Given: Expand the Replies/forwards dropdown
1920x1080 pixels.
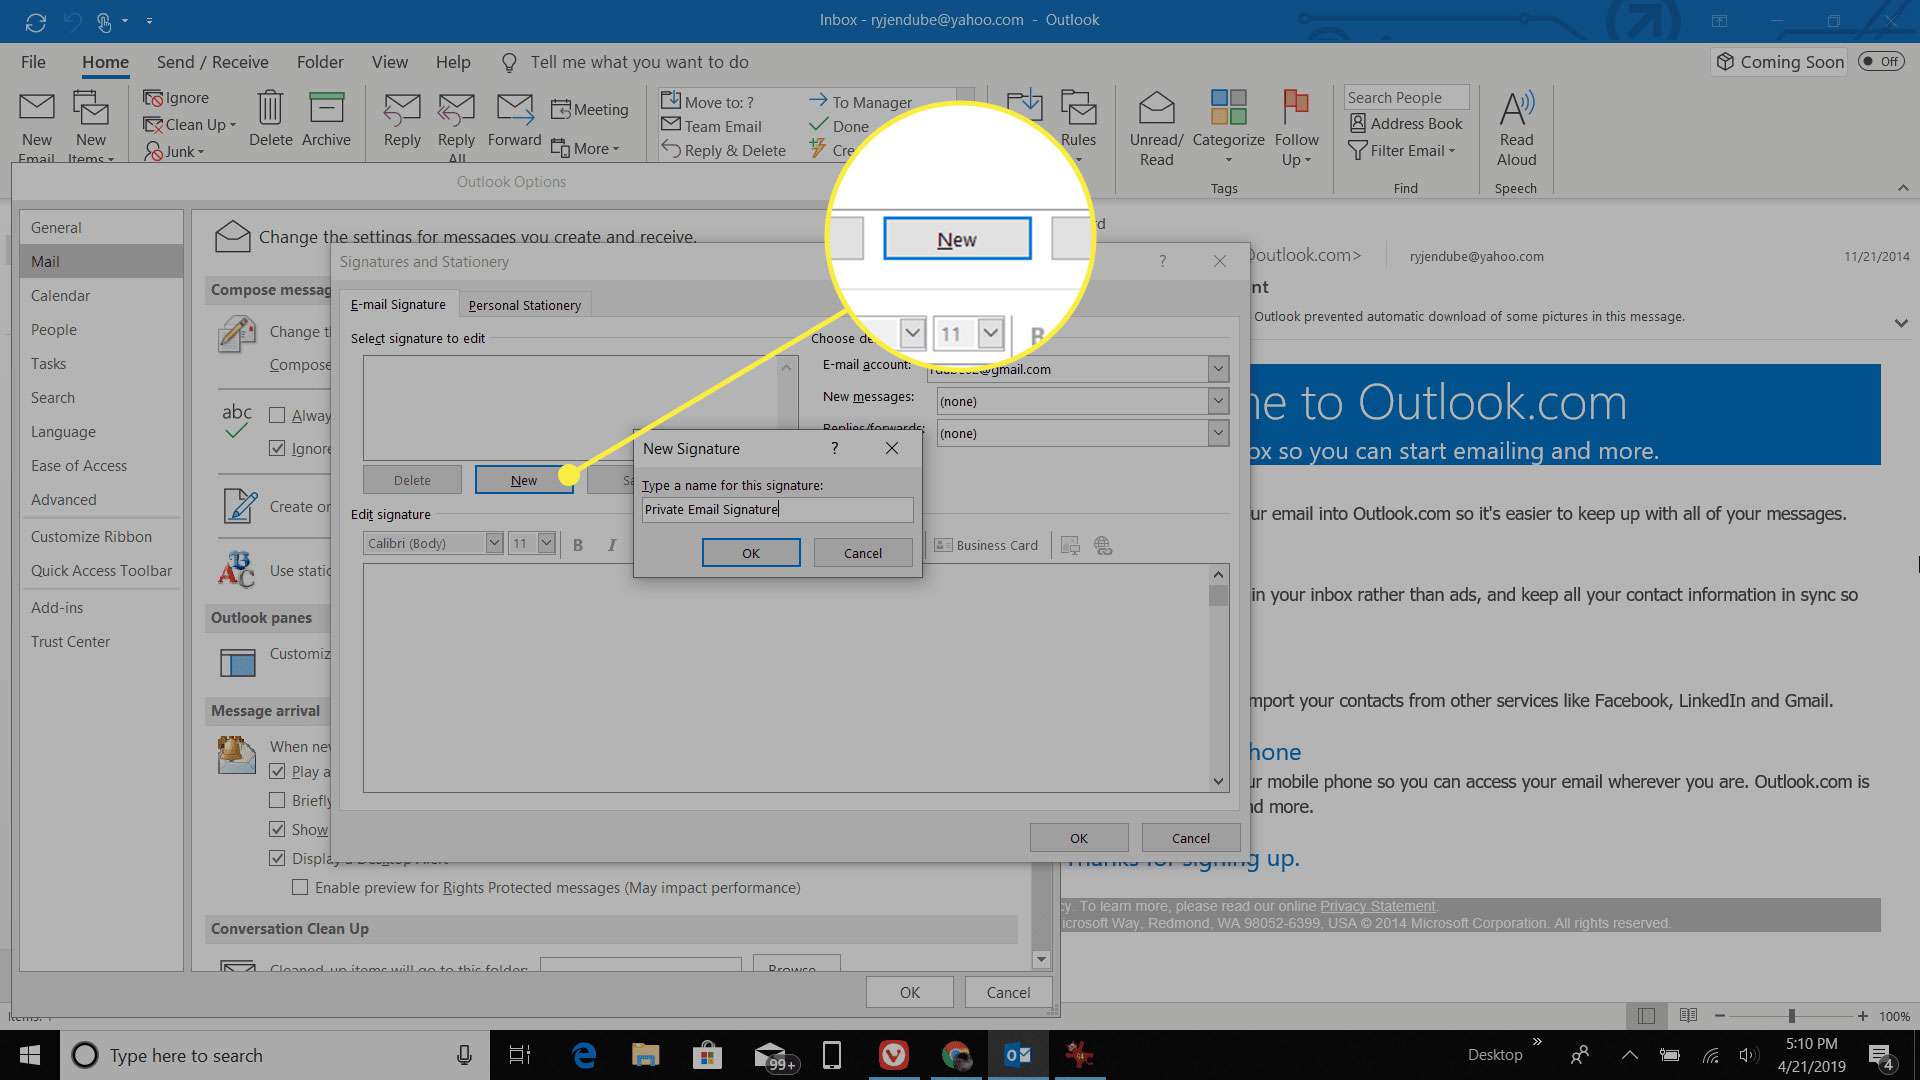Looking at the screenshot, I should [x=1217, y=433].
